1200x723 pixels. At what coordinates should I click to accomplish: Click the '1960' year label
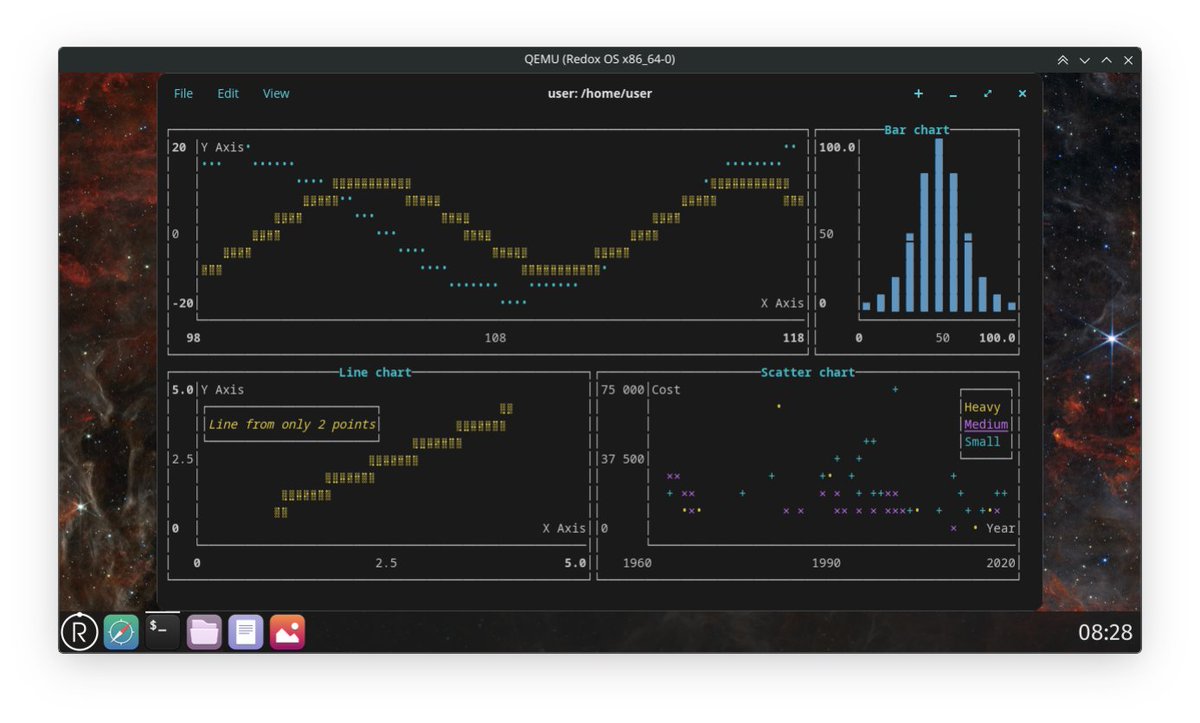tap(637, 563)
